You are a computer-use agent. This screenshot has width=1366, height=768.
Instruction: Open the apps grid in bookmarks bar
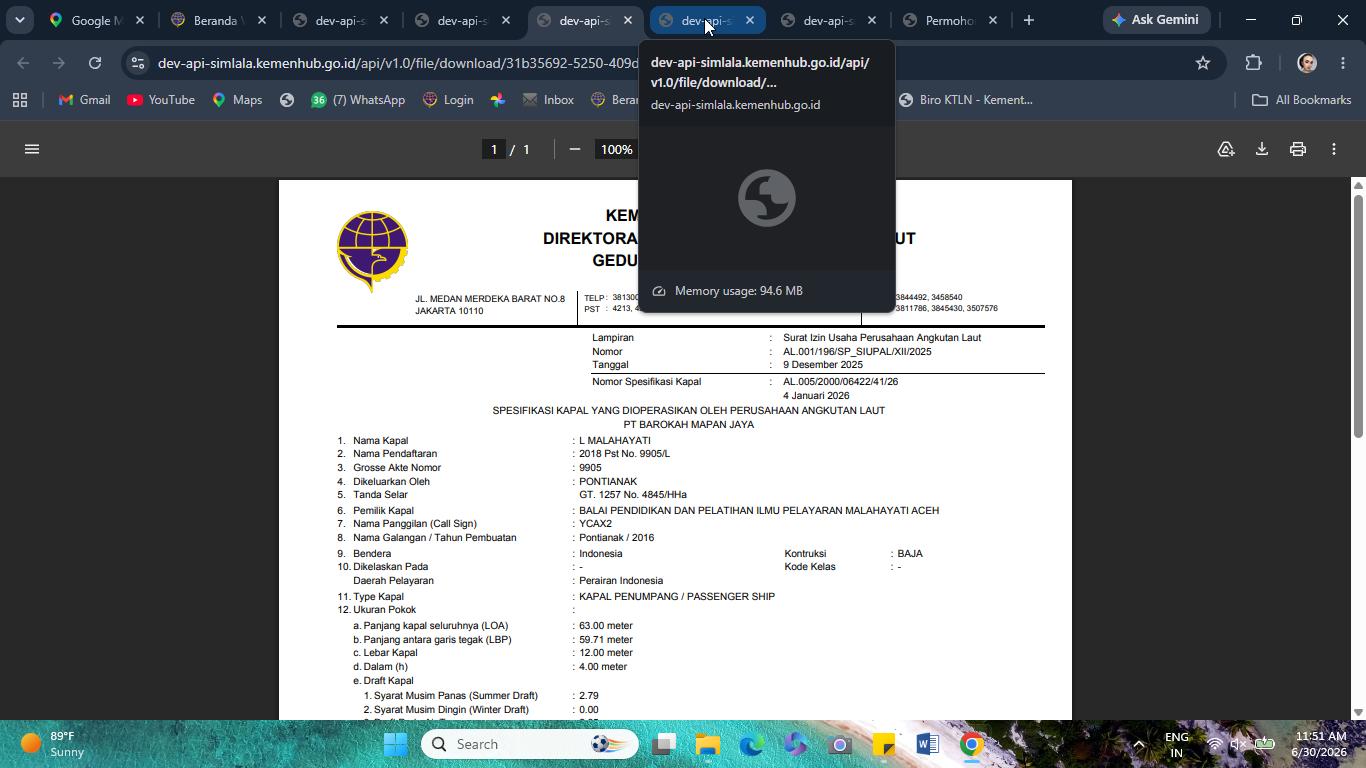coord(20,100)
